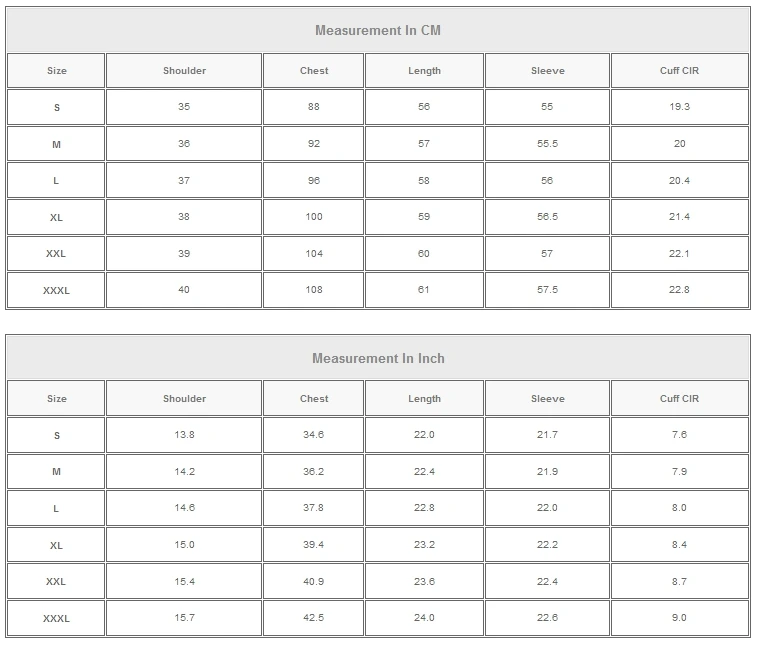
Task: Click the shoulder value 15.4 for size XXL
Action: pyautogui.click(x=184, y=581)
